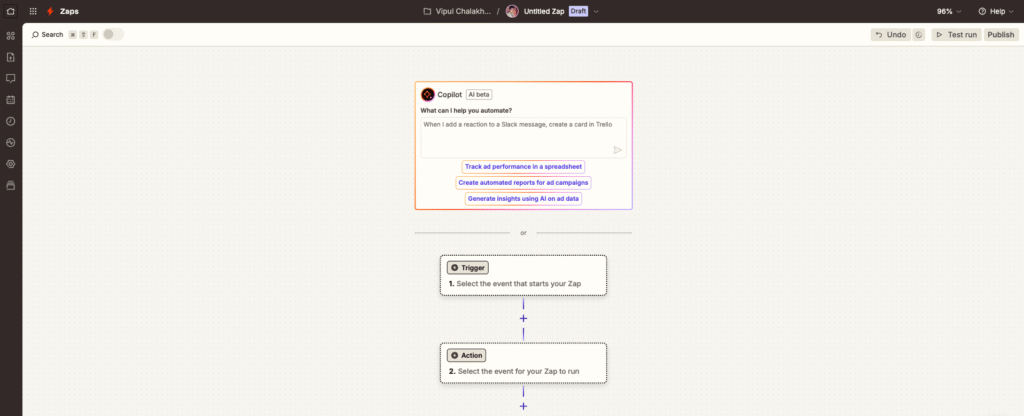This screenshot has height=416, width=1024.
Task: Click the Undo button
Action: point(890,35)
